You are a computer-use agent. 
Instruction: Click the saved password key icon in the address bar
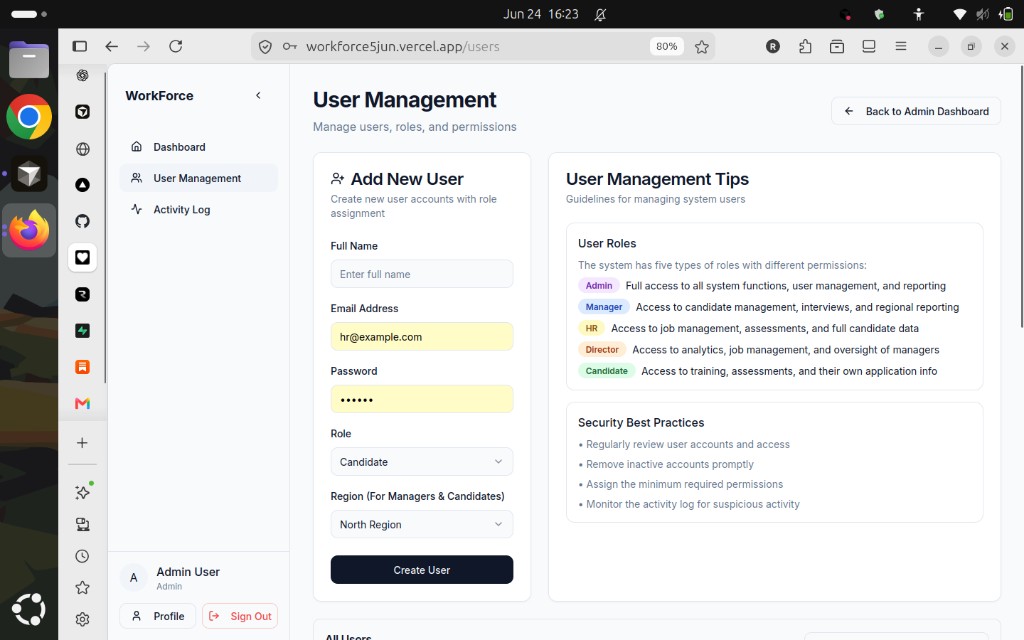pos(290,46)
